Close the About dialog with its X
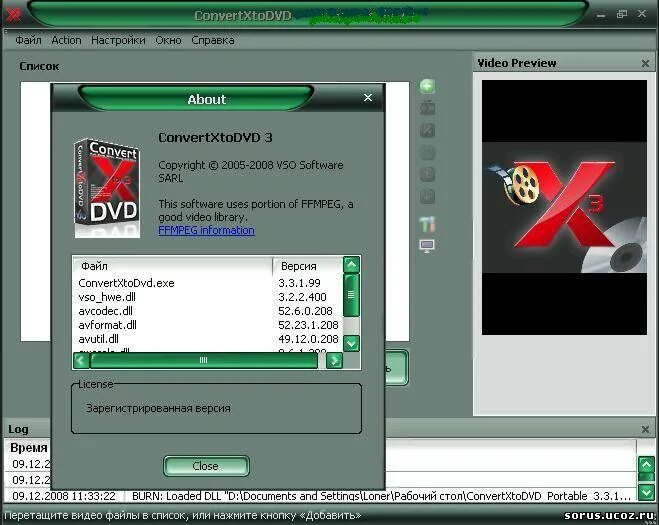The width and height of the screenshot is (659, 525). pyautogui.click(x=368, y=98)
